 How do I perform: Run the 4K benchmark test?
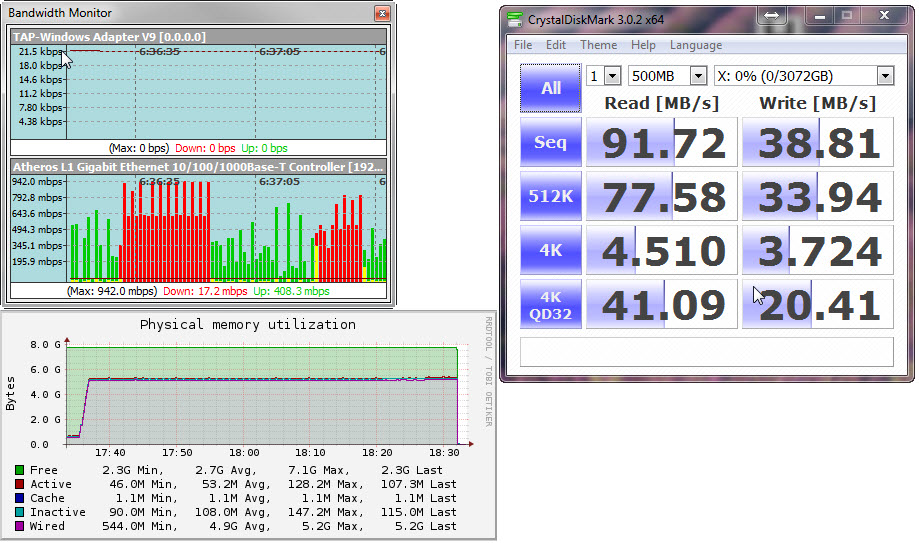[550, 250]
